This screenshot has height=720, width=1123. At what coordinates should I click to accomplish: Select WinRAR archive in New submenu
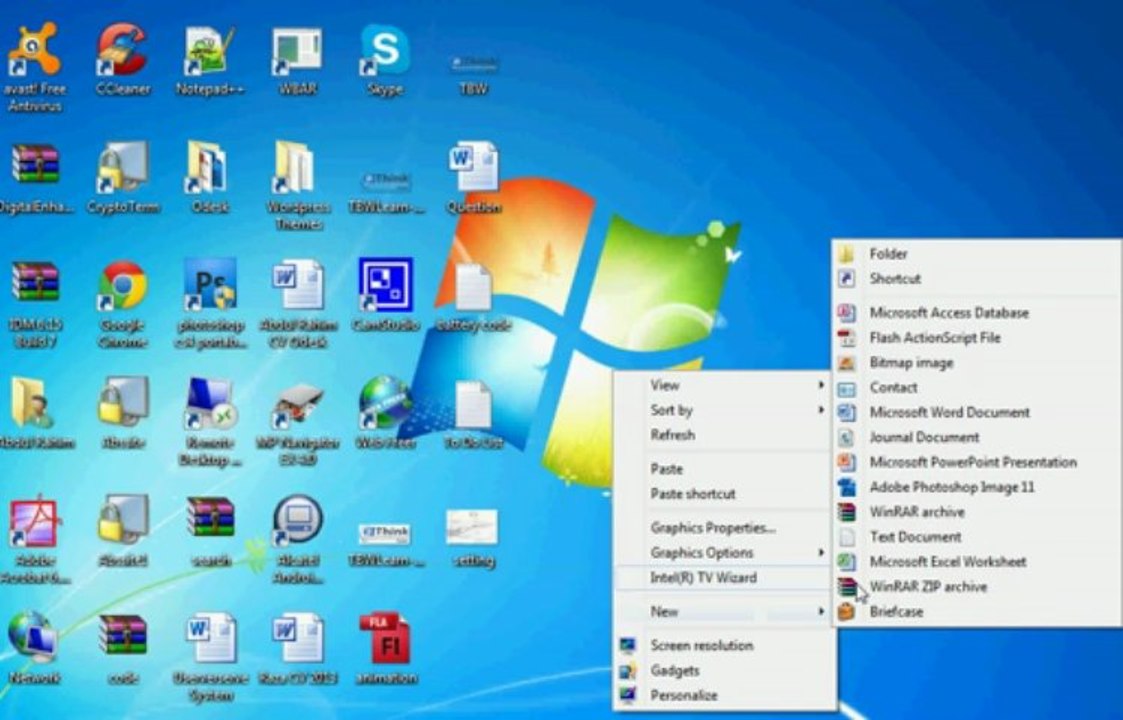(x=977, y=512)
